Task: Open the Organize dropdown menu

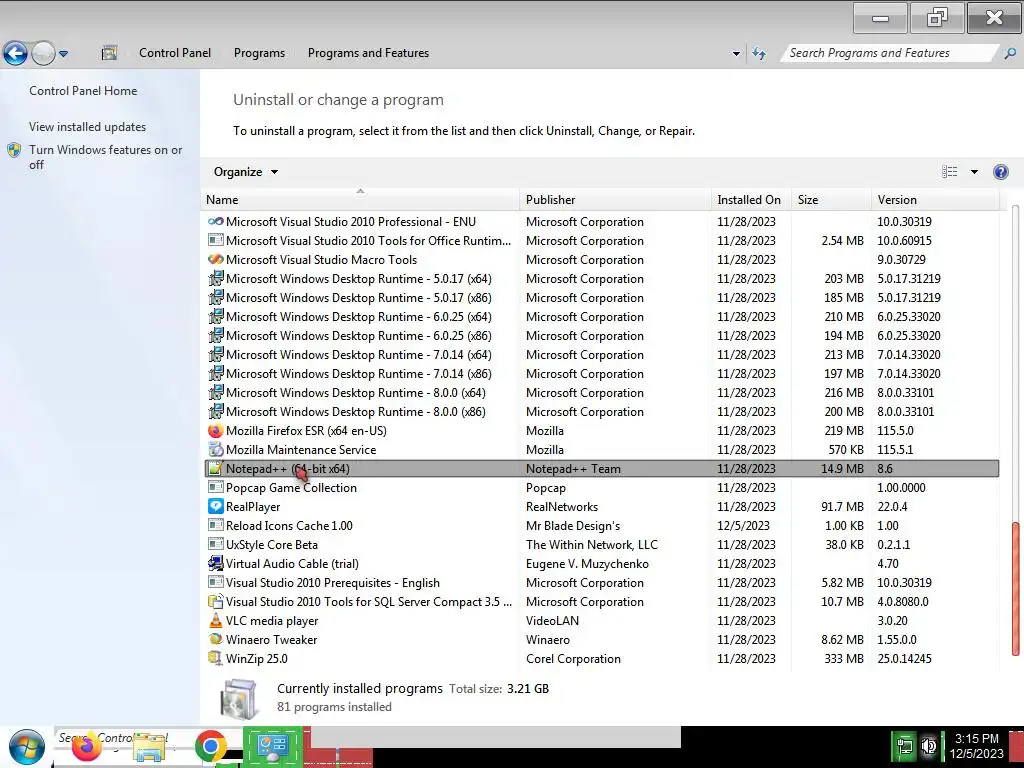Action: [246, 172]
